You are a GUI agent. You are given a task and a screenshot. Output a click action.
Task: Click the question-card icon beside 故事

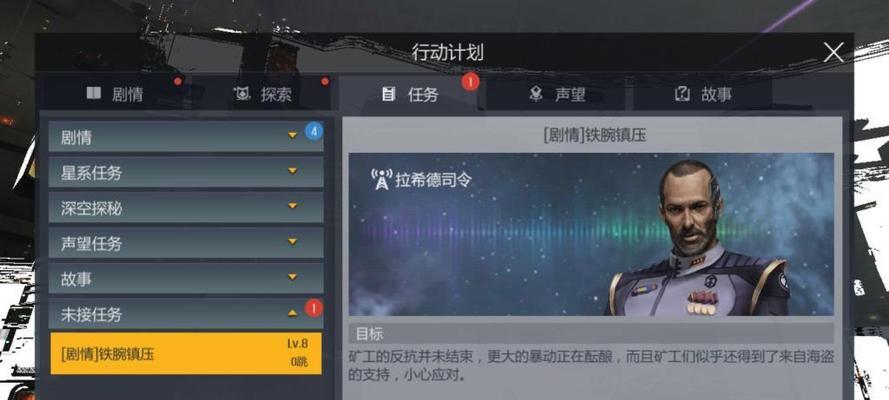click(x=682, y=94)
